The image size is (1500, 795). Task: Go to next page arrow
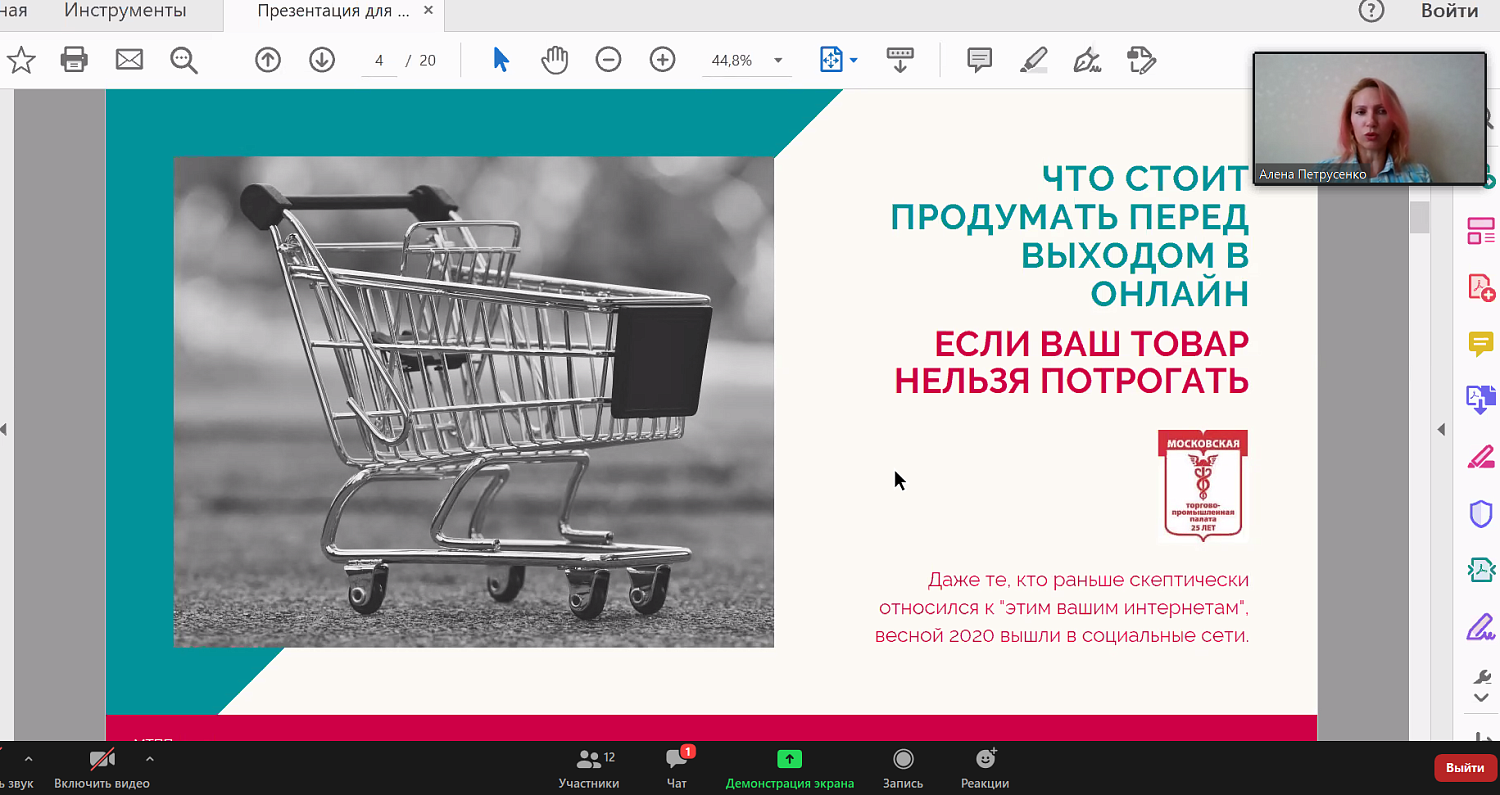click(x=322, y=60)
